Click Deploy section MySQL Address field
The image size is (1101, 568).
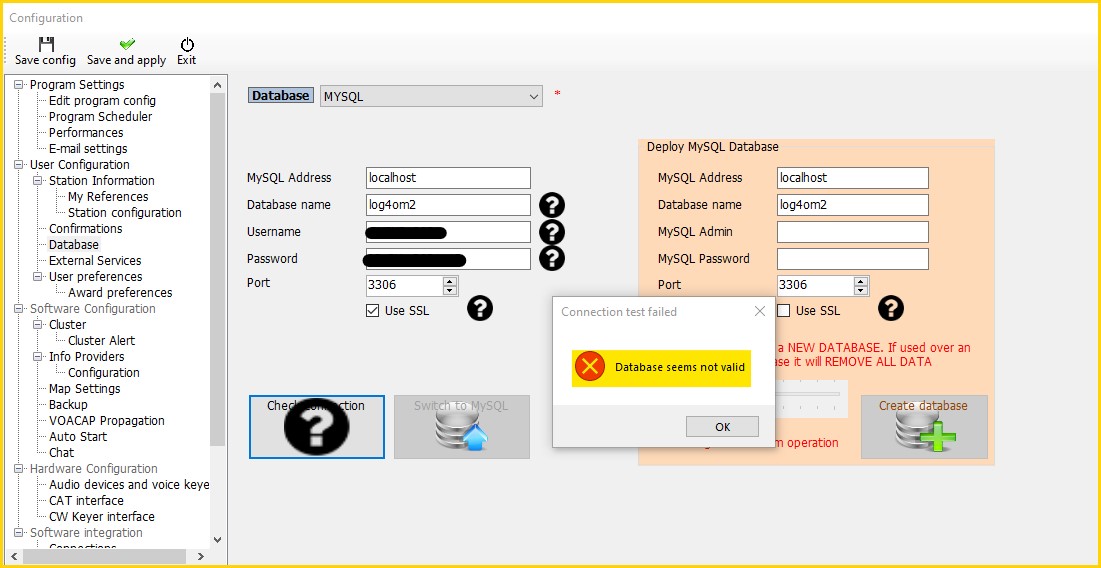tap(853, 178)
